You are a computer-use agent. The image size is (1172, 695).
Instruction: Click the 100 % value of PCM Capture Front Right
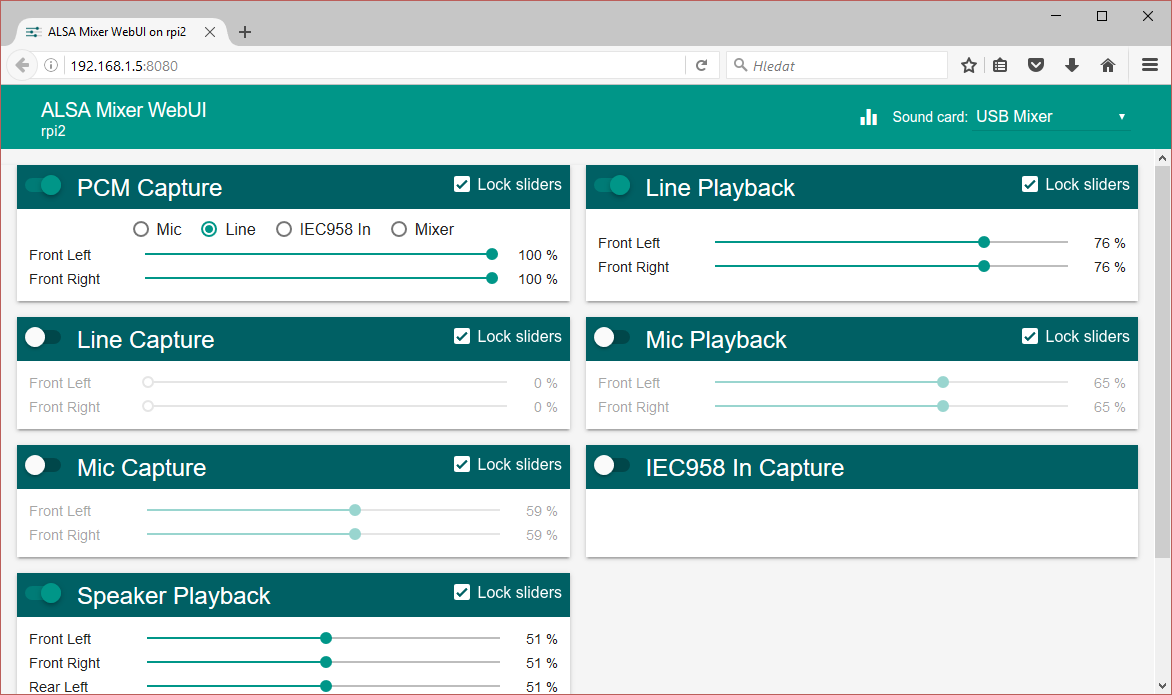point(537,279)
